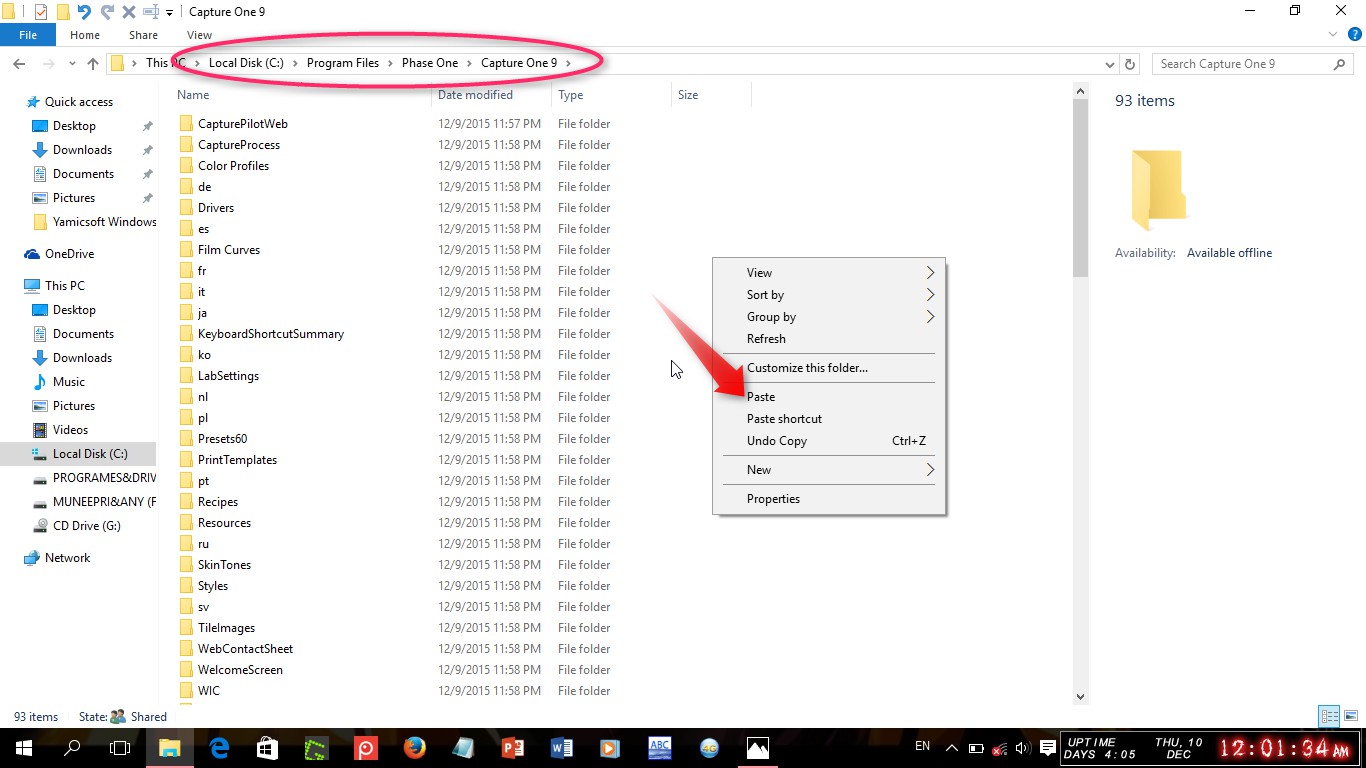
Task: Open the Sort by submenu
Action: point(829,295)
